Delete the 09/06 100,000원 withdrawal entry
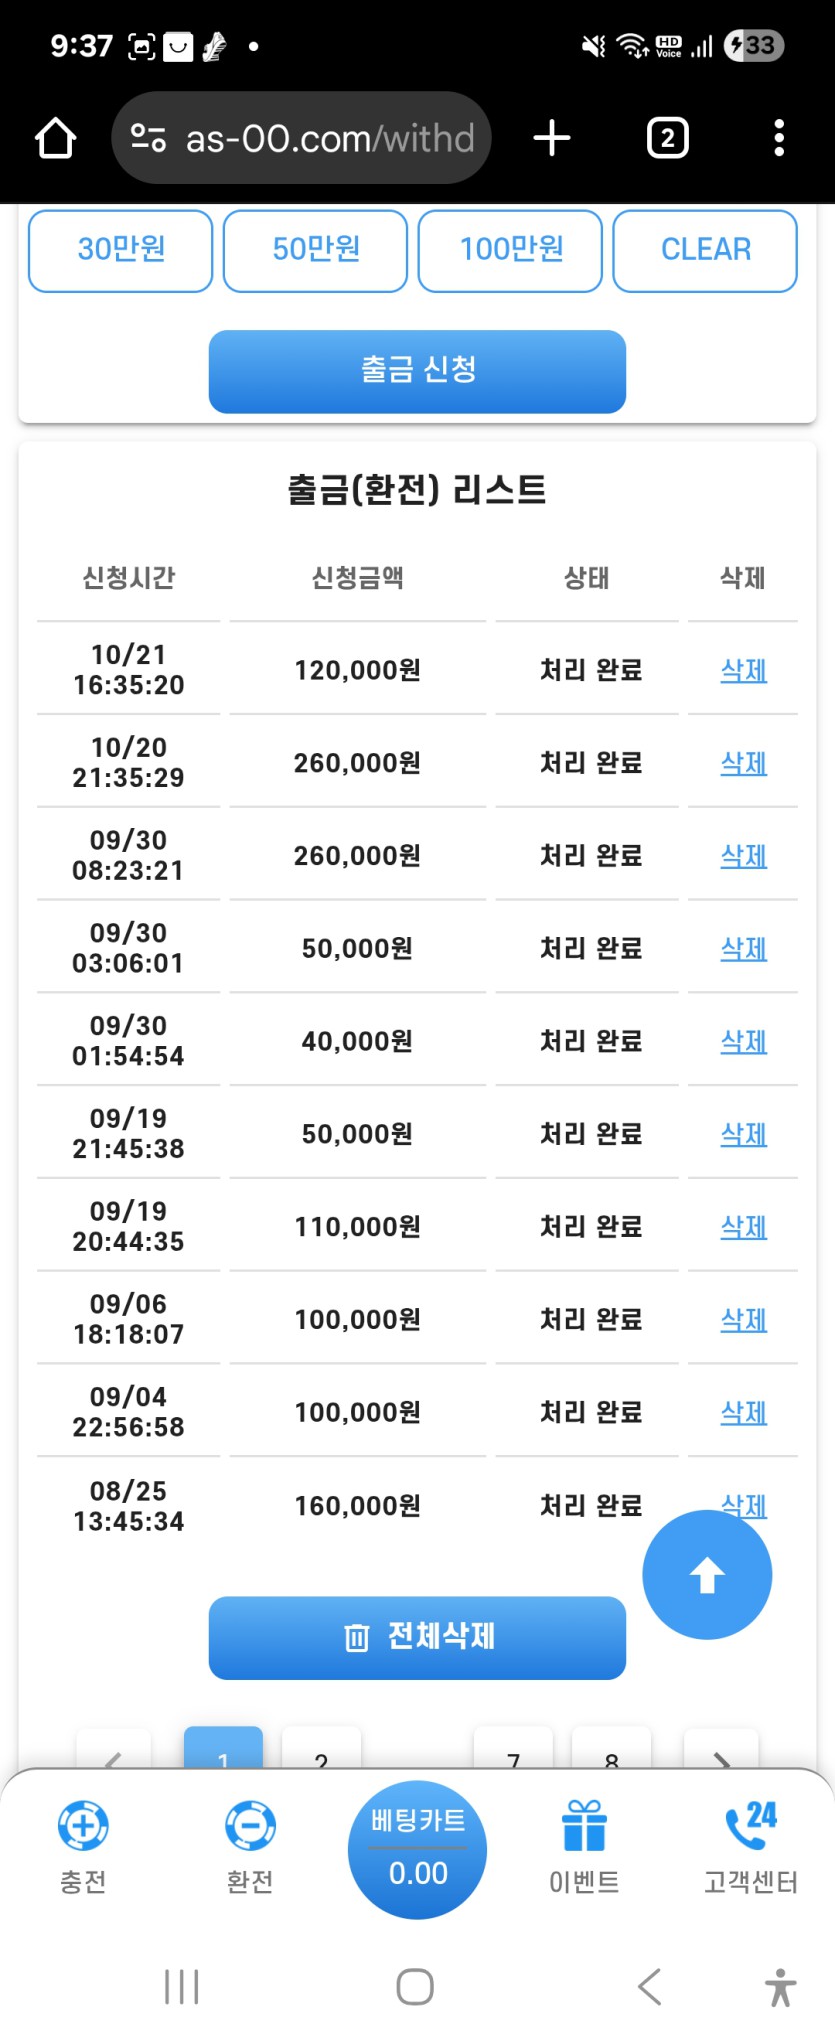This screenshot has width=835, height=2041. tap(744, 1320)
